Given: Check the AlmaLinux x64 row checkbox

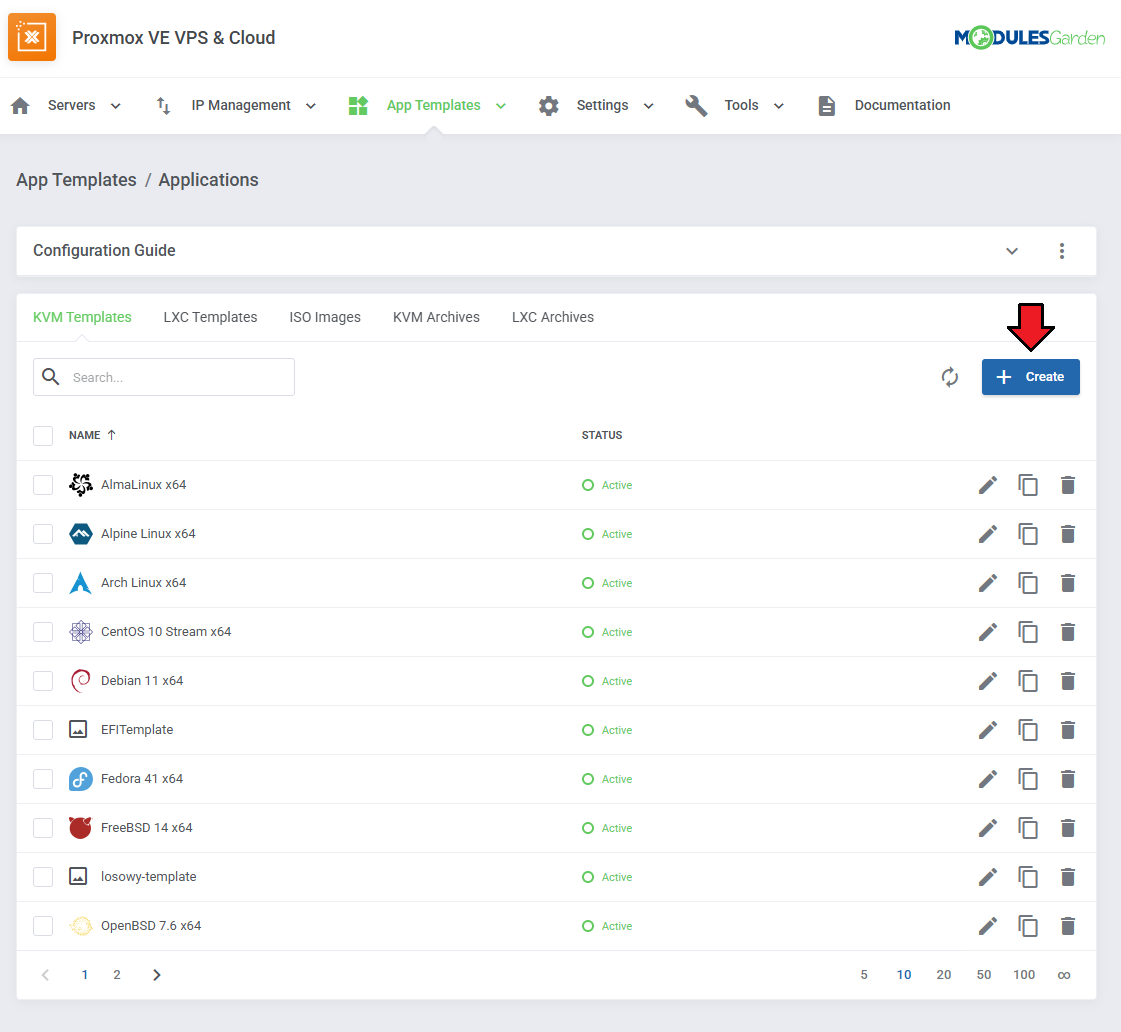Looking at the screenshot, I should click(x=43, y=485).
